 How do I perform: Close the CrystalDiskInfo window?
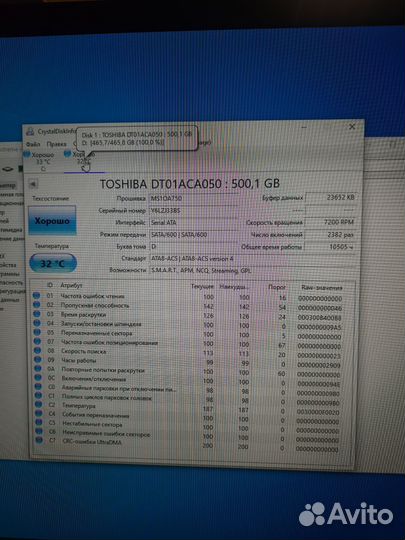[x=352, y=127]
